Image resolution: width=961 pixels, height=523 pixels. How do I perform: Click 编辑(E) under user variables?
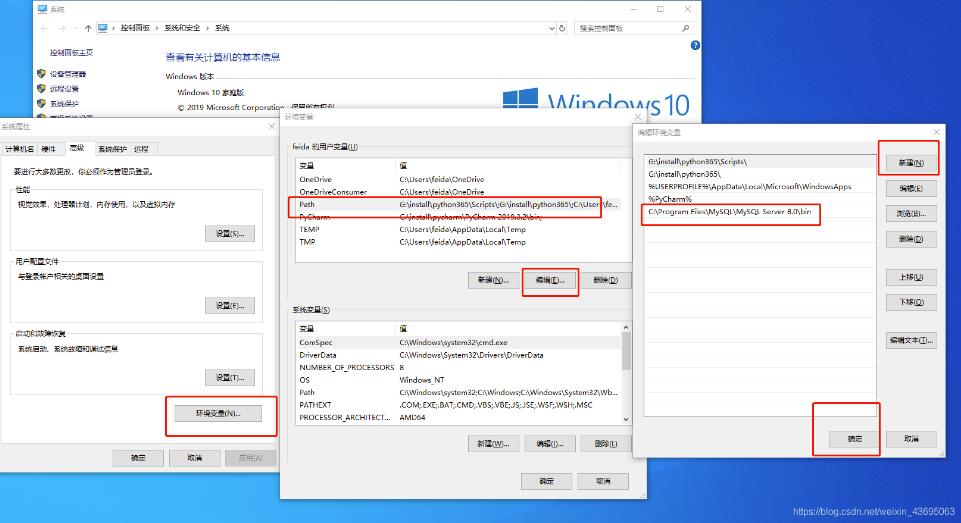pos(550,280)
